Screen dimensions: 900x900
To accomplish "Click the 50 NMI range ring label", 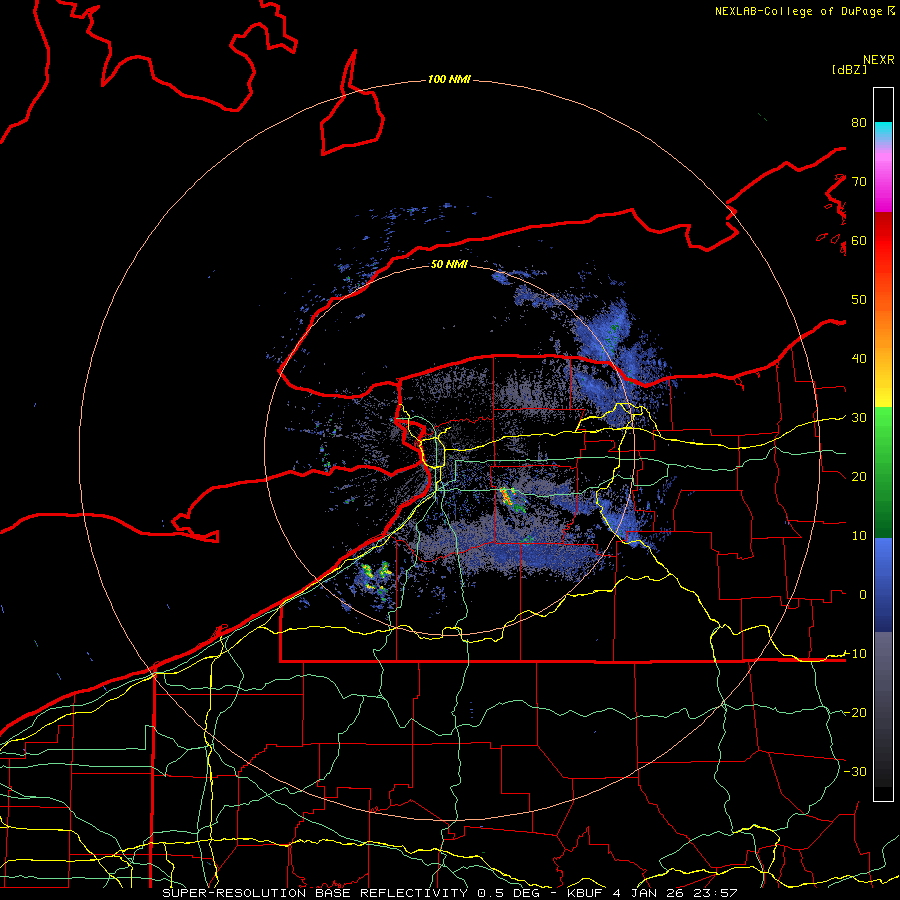I will [x=449, y=264].
